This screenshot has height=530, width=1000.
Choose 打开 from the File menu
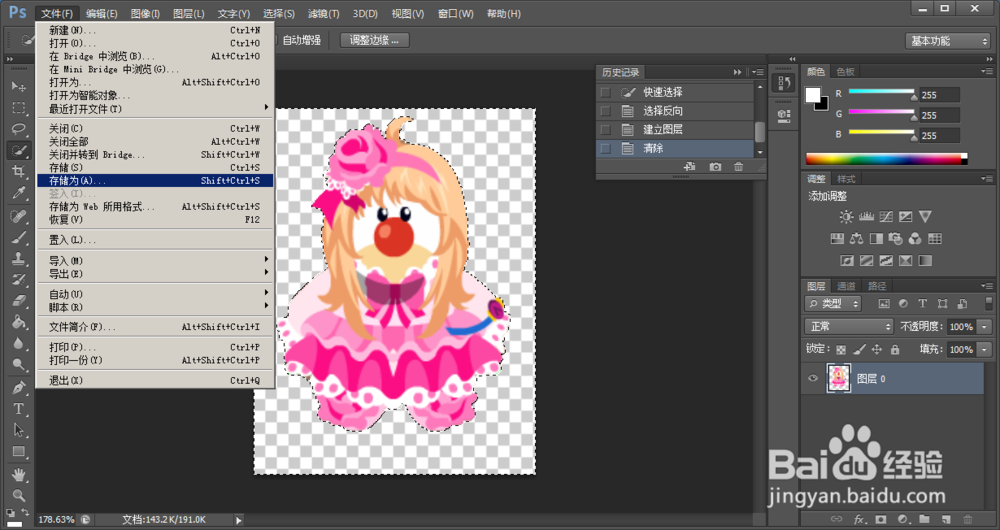click(155, 43)
